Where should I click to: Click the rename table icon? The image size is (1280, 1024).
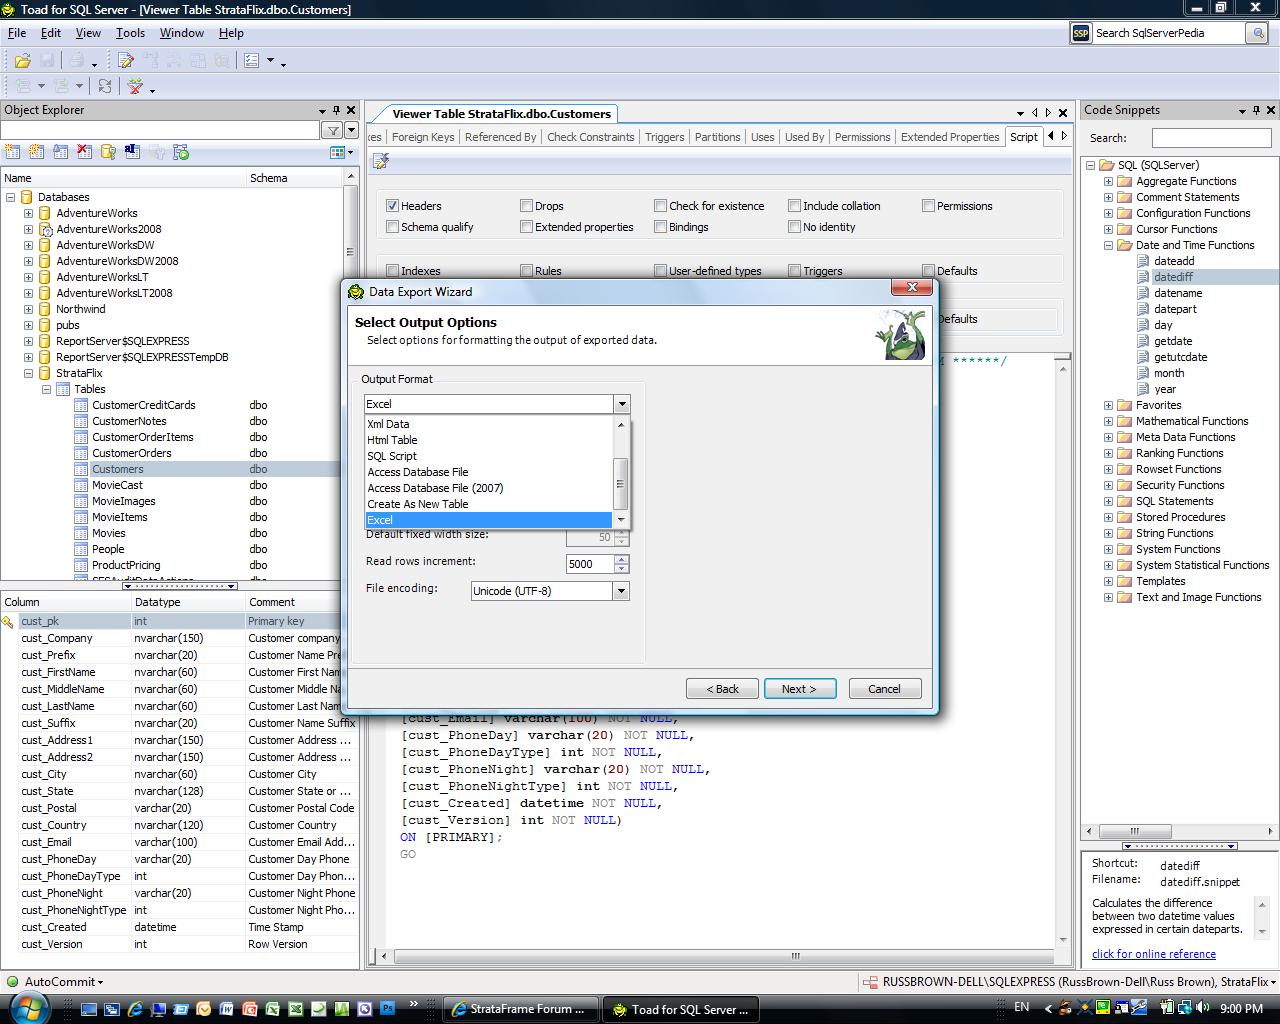[x=132, y=152]
